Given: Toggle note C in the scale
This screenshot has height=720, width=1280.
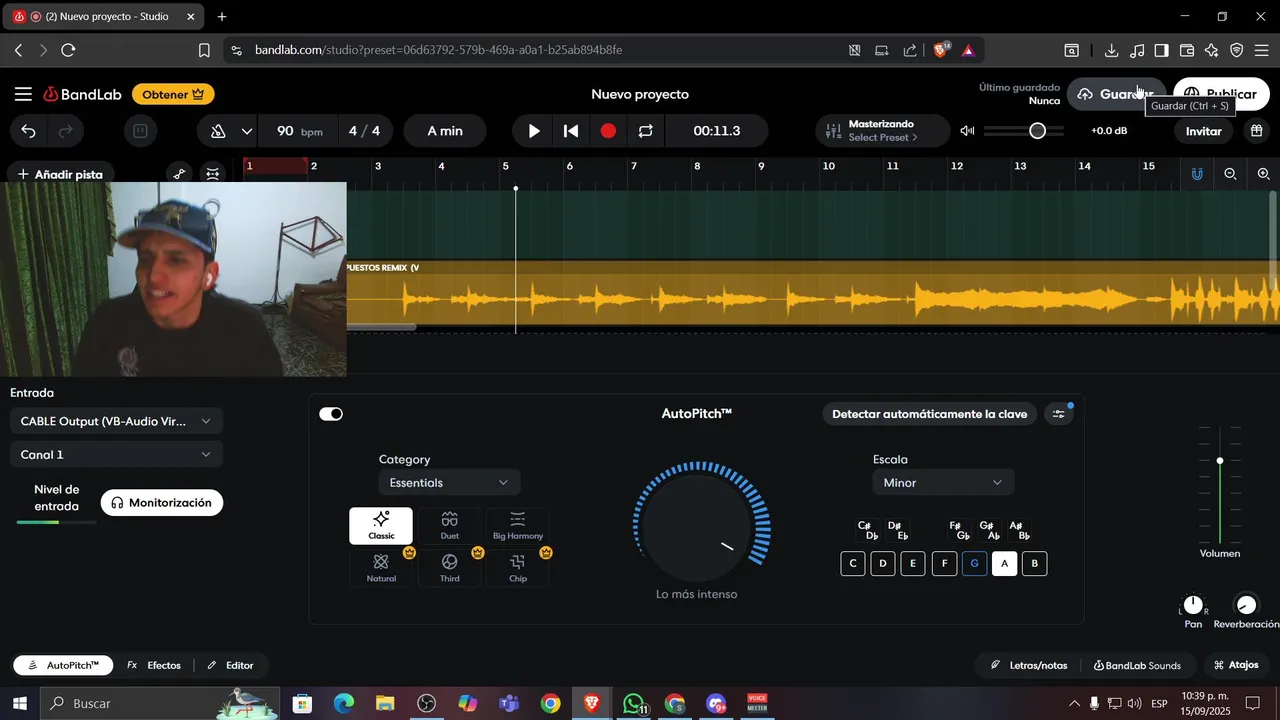Looking at the screenshot, I should click(x=853, y=564).
